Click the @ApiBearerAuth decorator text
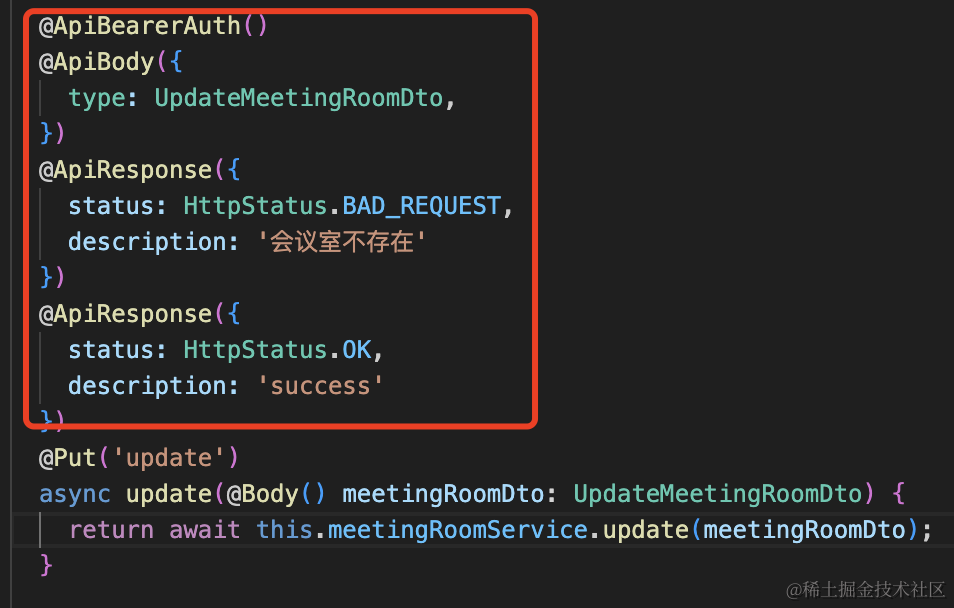 coord(139,26)
